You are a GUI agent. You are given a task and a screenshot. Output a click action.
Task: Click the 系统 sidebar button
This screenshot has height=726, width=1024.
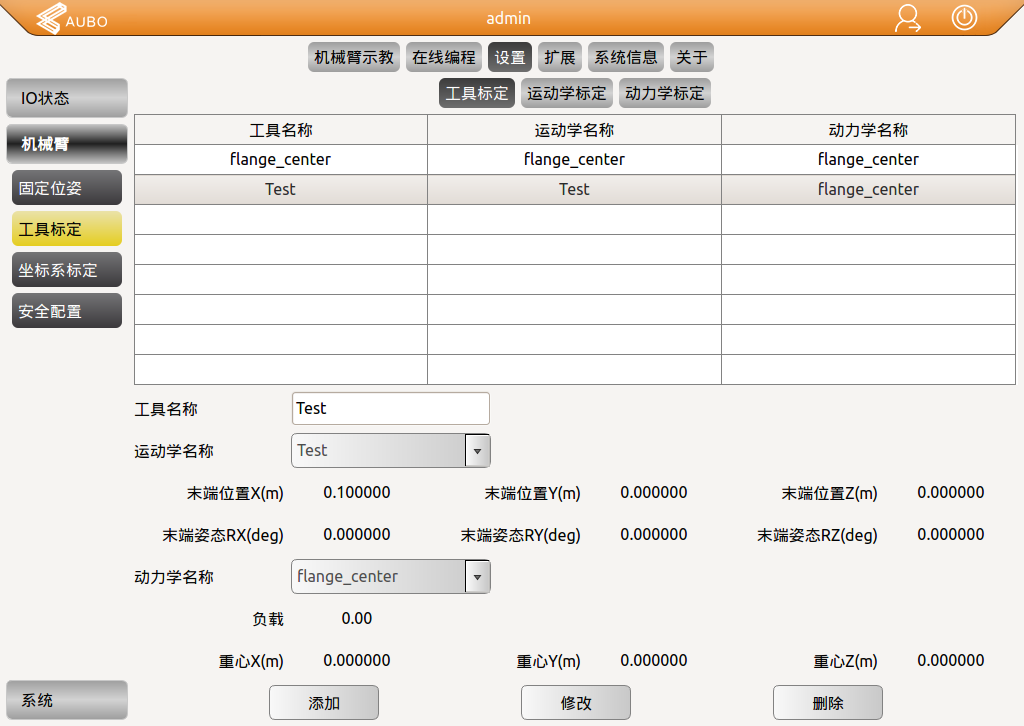(67, 700)
